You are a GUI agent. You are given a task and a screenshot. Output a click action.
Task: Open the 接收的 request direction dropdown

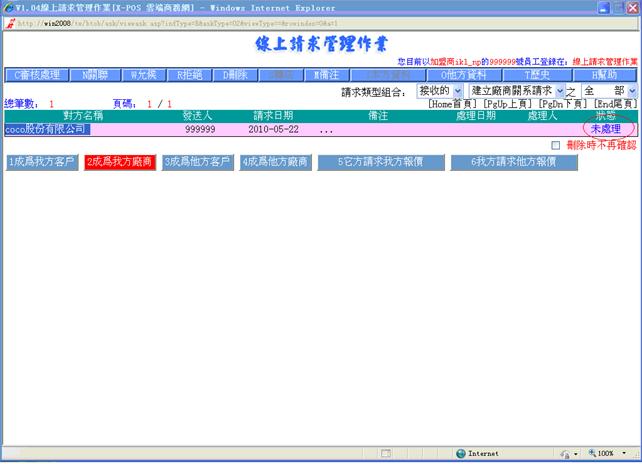(x=439, y=91)
